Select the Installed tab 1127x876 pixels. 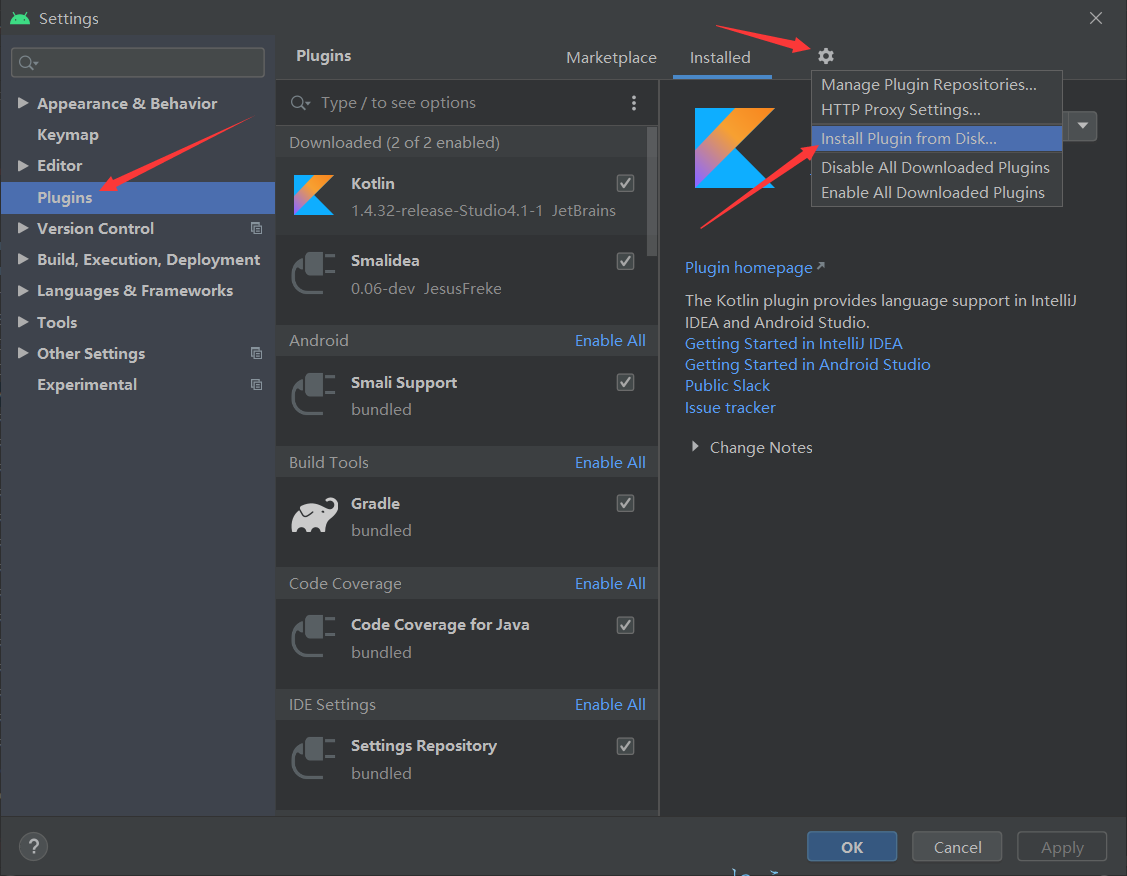720,57
